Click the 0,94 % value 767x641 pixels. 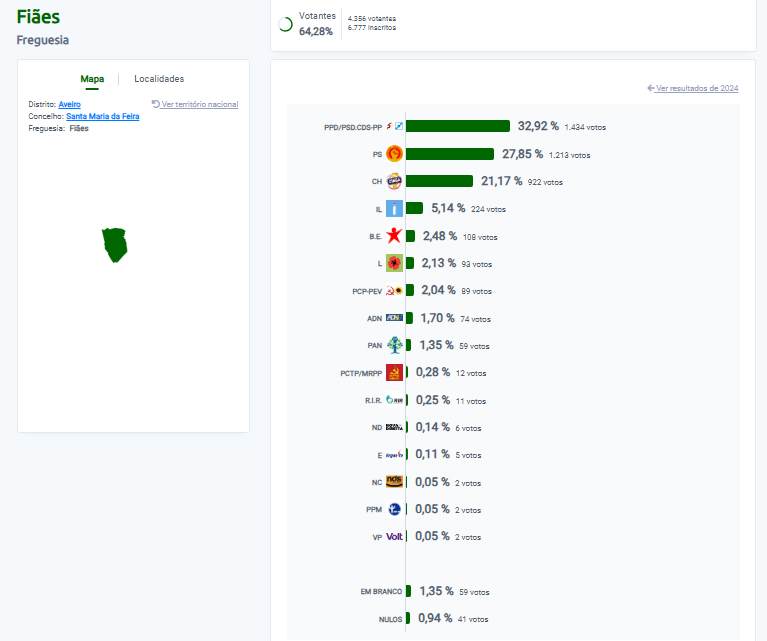(x=435, y=618)
